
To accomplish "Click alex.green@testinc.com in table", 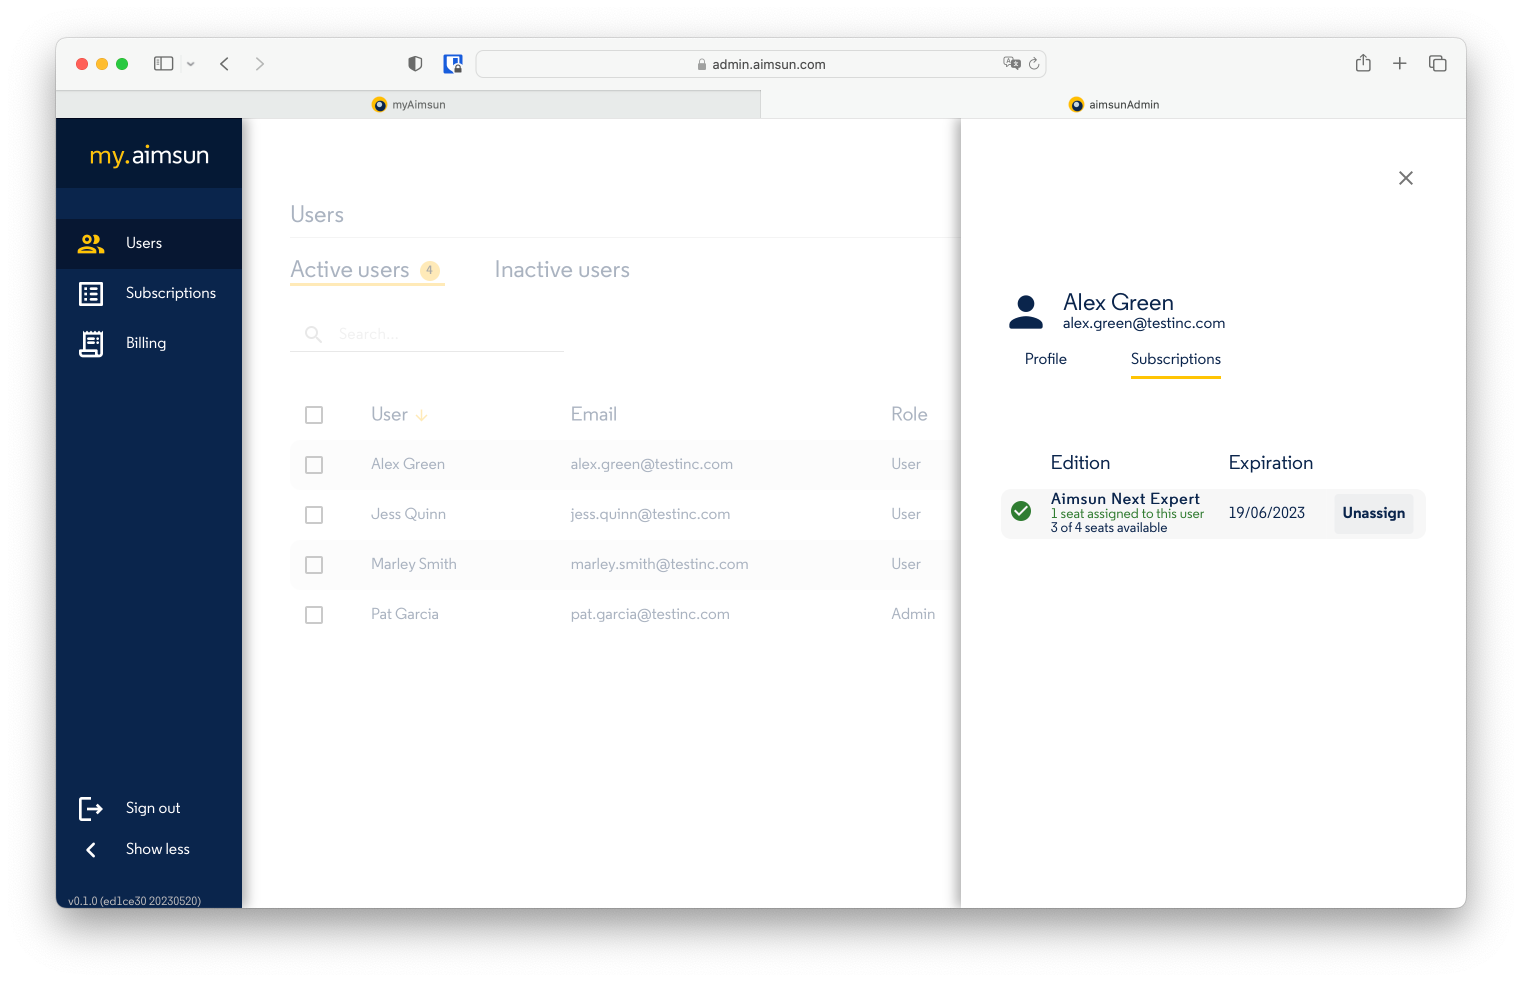I will [x=652, y=464].
